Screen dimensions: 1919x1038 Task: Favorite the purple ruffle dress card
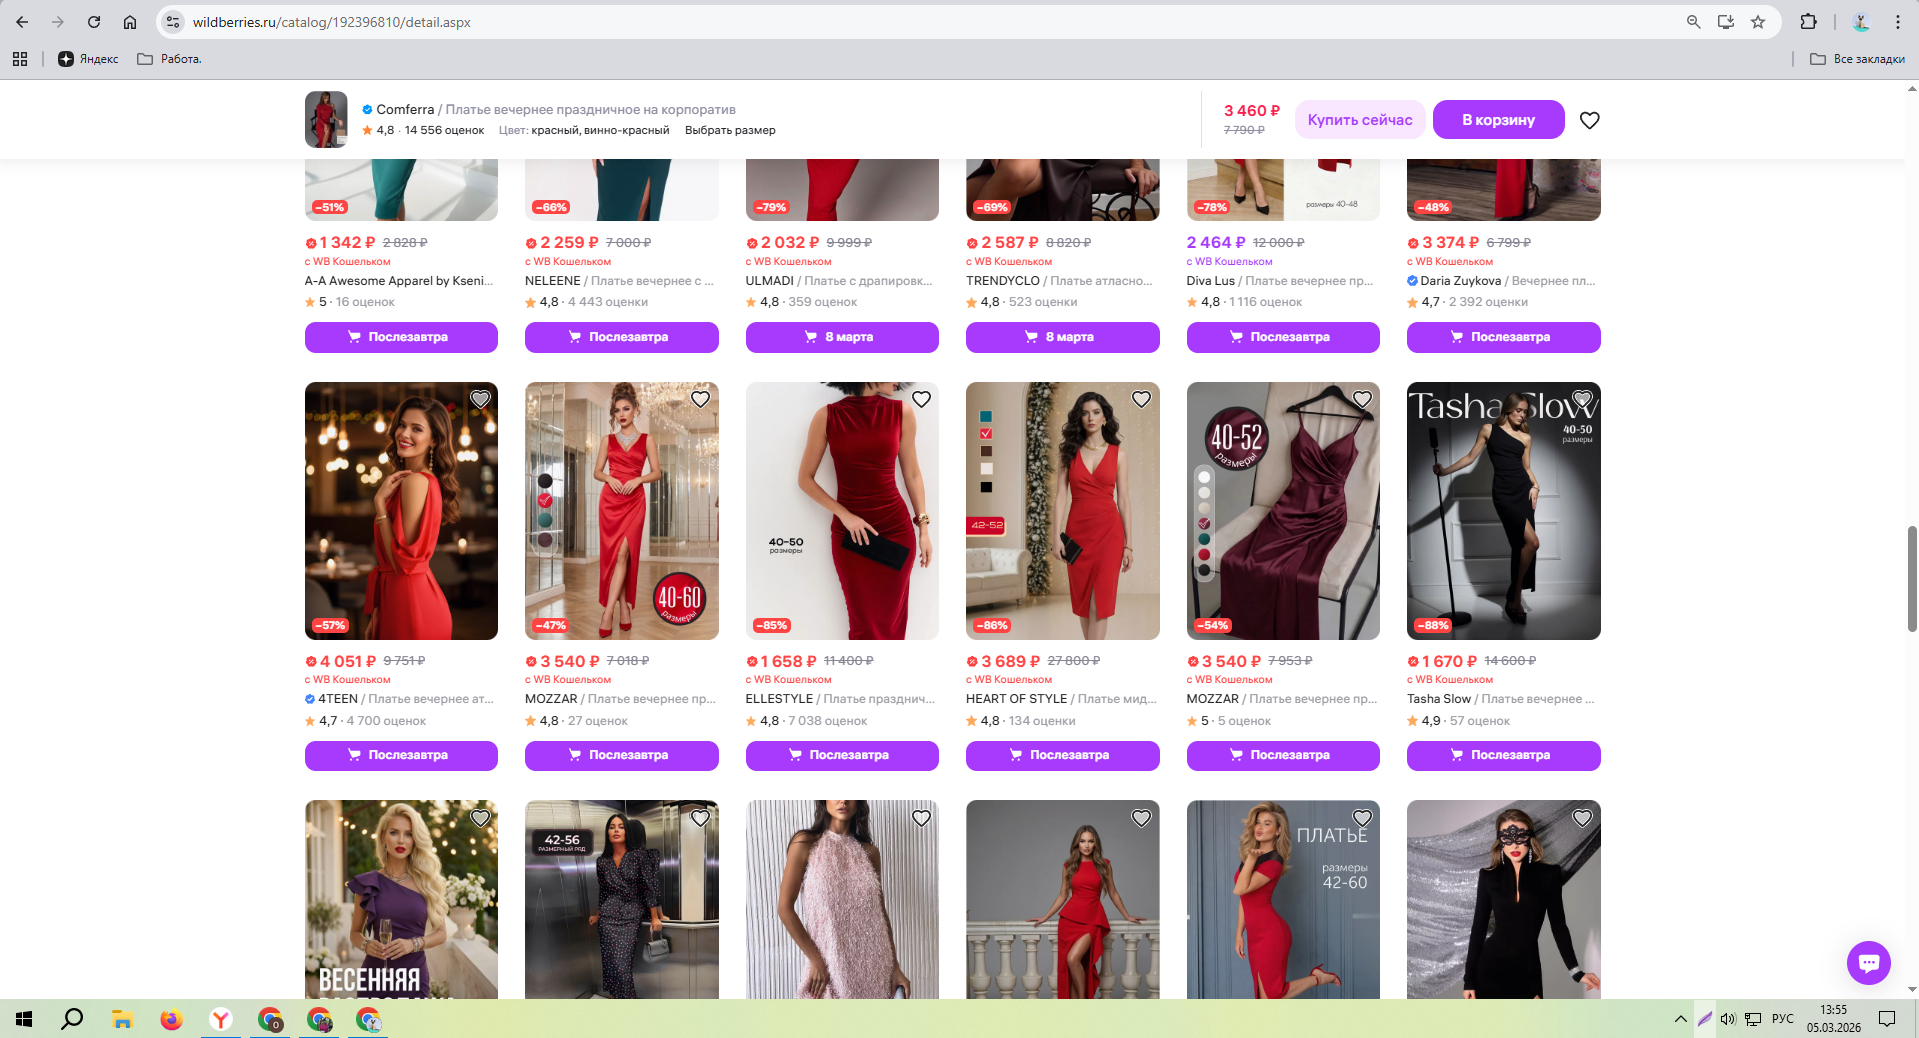pos(480,818)
